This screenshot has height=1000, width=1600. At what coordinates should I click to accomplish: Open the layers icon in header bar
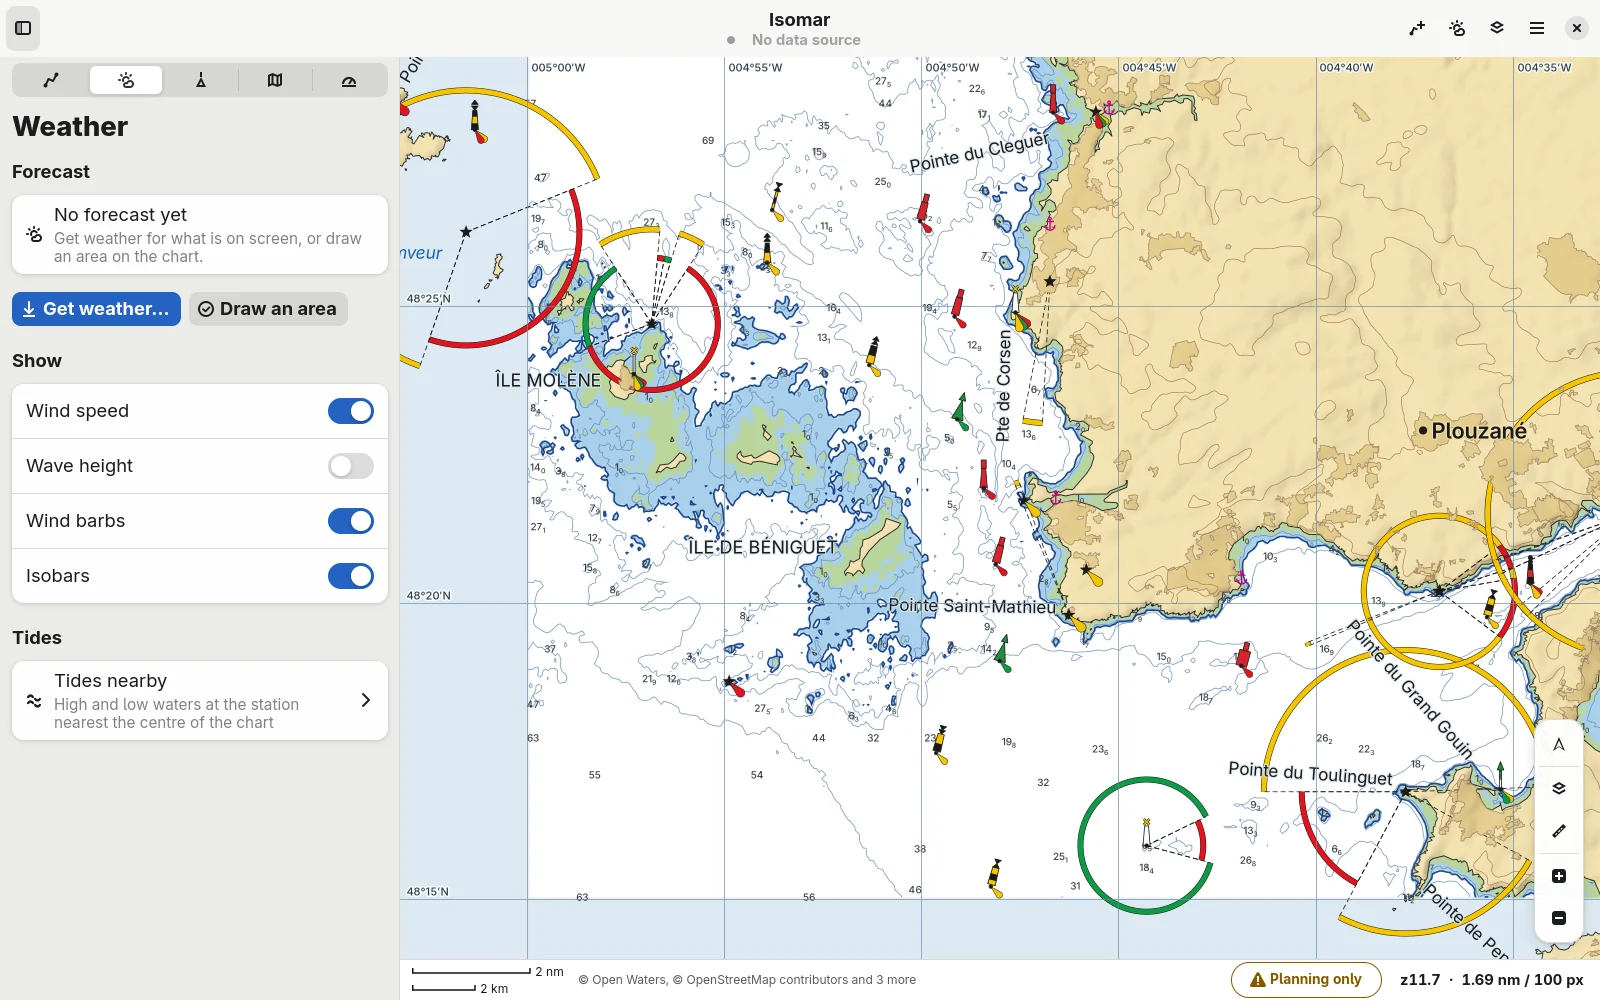pos(1497,28)
